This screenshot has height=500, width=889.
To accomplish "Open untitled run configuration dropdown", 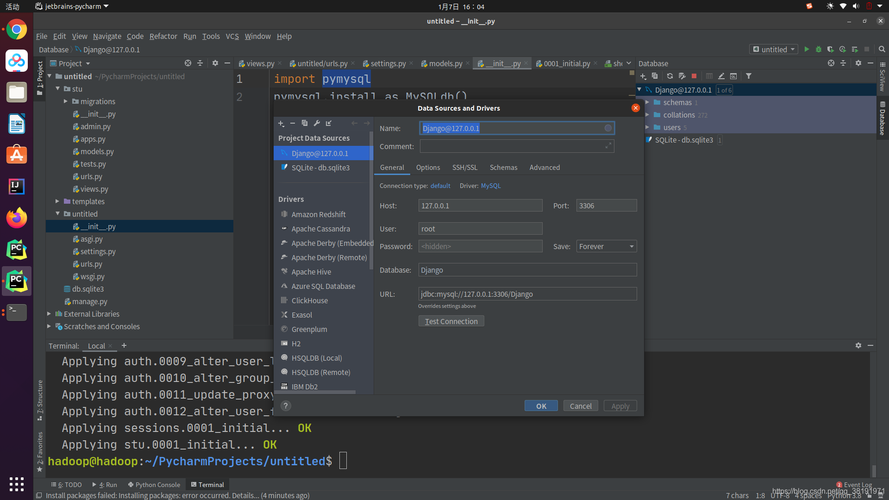I will coord(774,49).
